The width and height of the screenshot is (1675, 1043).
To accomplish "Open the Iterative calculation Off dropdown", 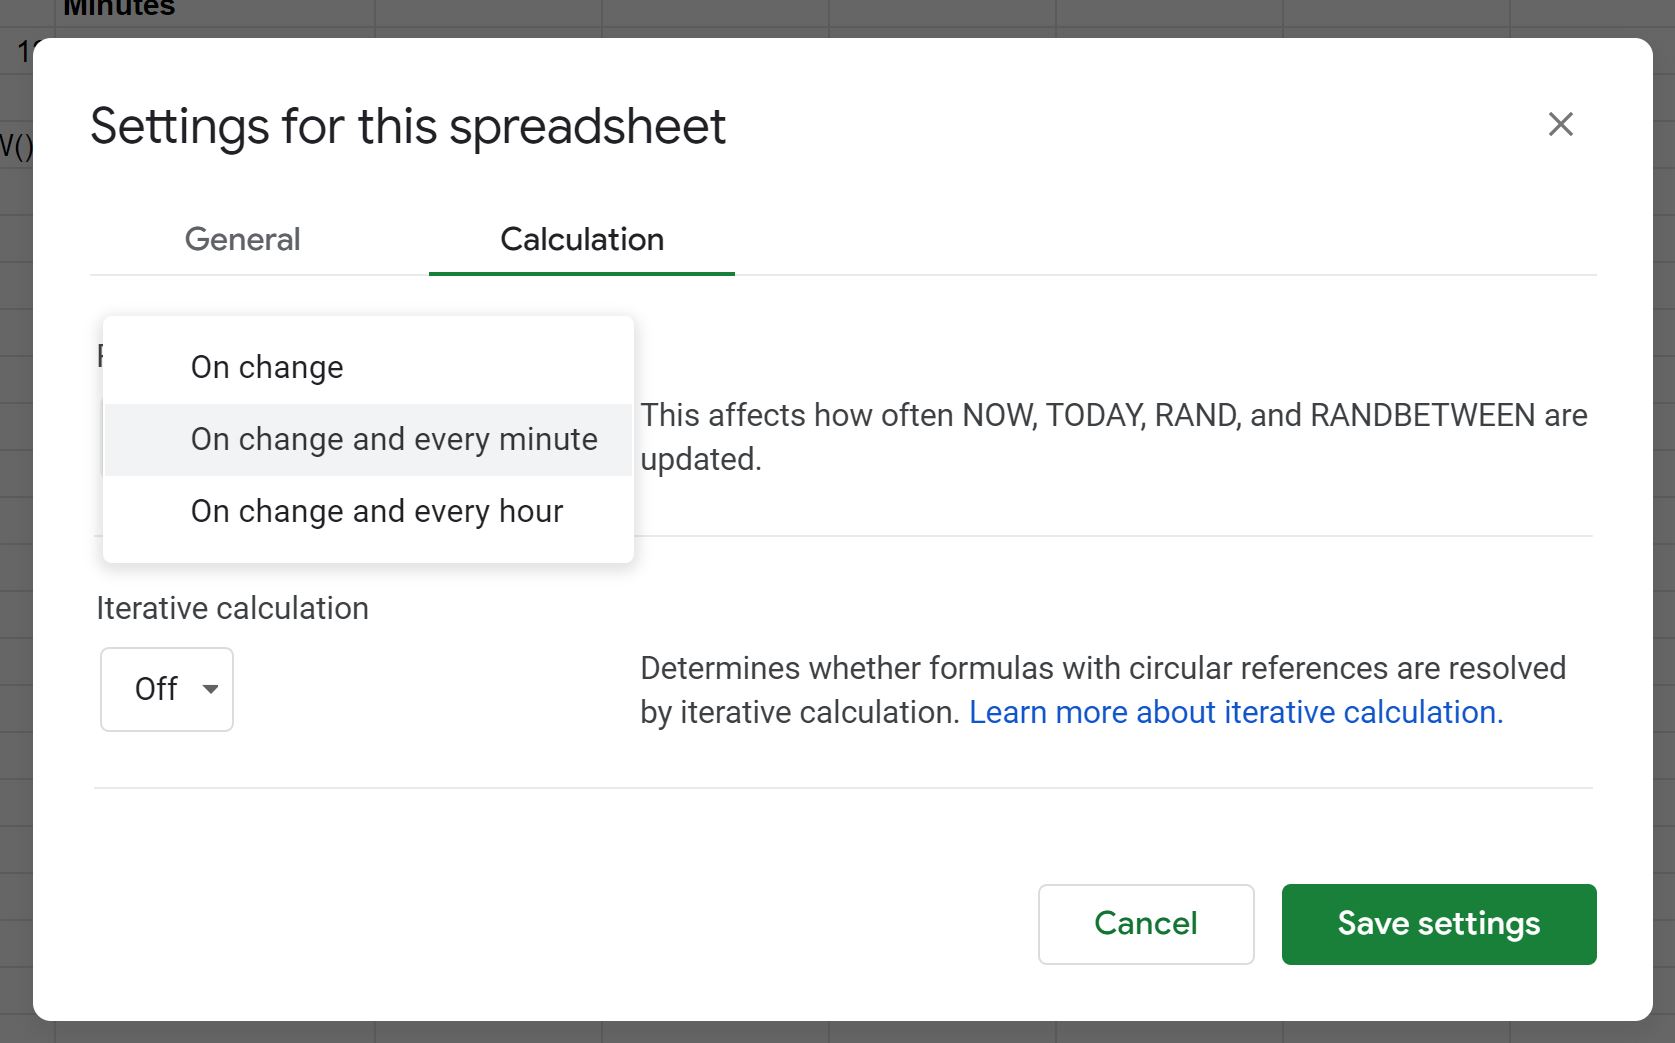I will tap(166, 689).
